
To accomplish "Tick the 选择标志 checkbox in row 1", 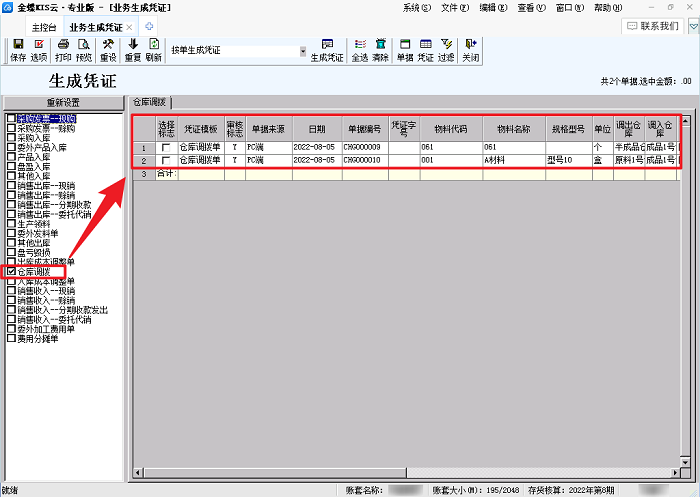I will pyautogui.click(x=165, y=147).
